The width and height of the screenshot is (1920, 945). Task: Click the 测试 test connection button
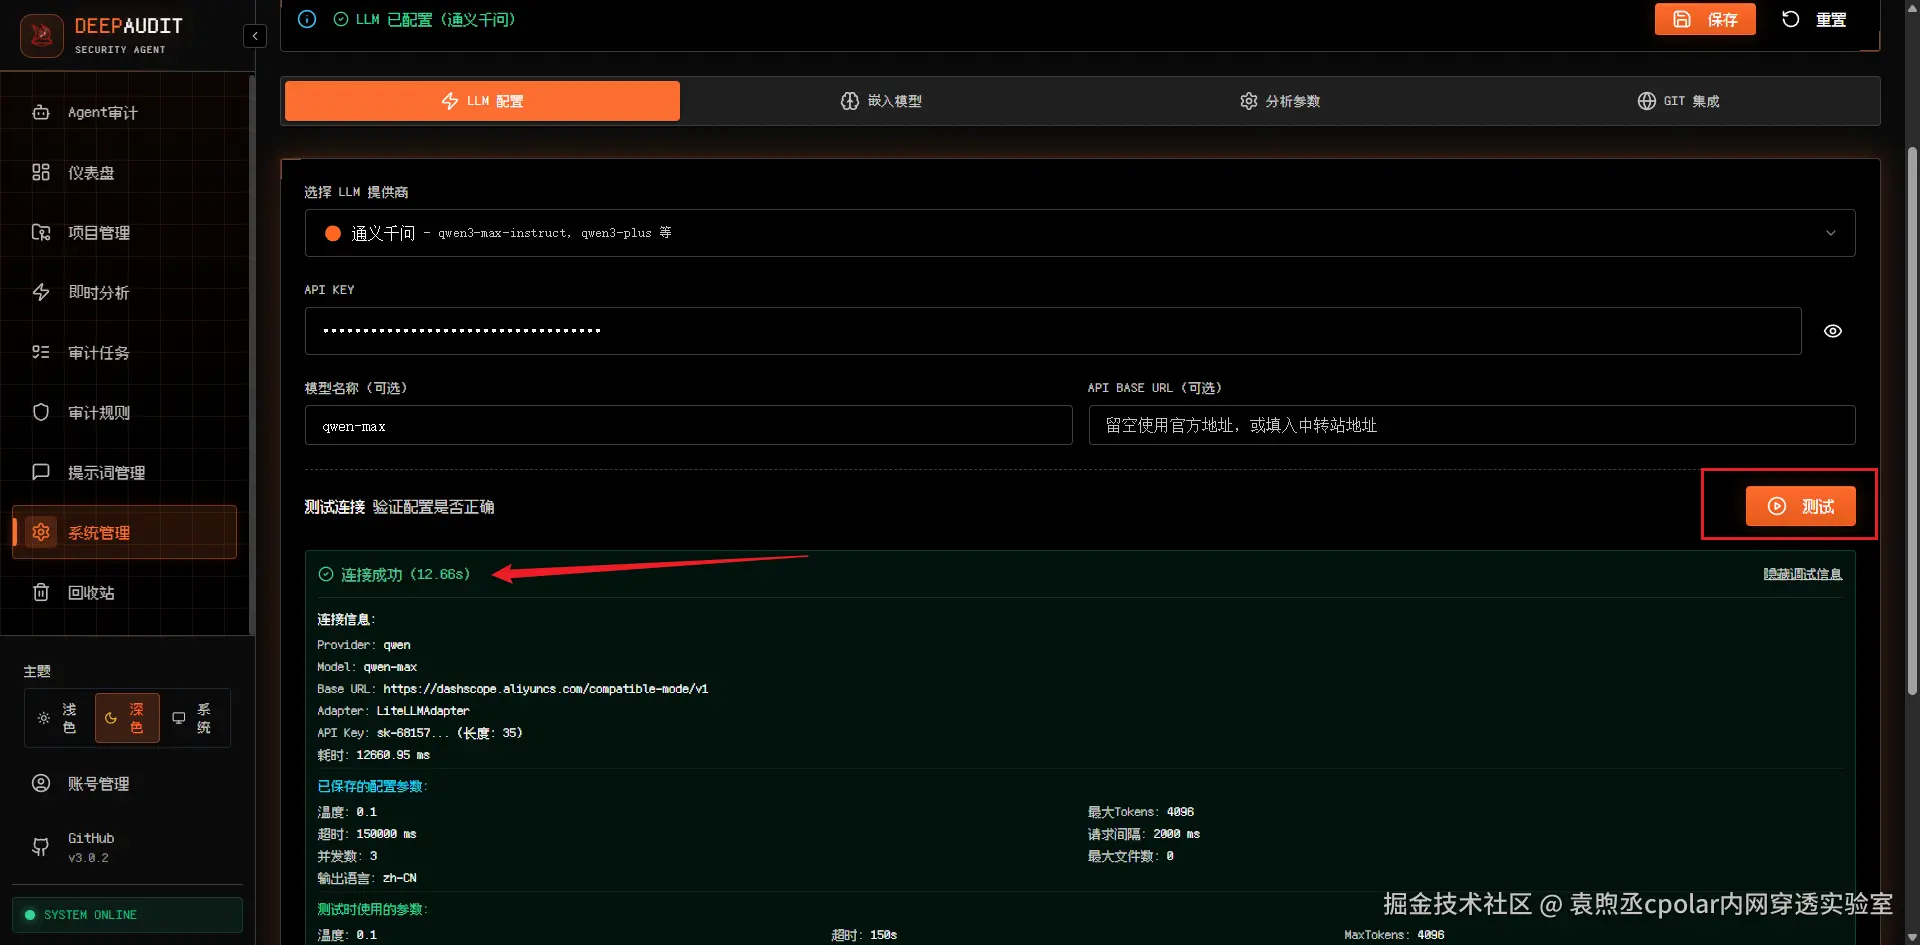[x=1800, y=506]
